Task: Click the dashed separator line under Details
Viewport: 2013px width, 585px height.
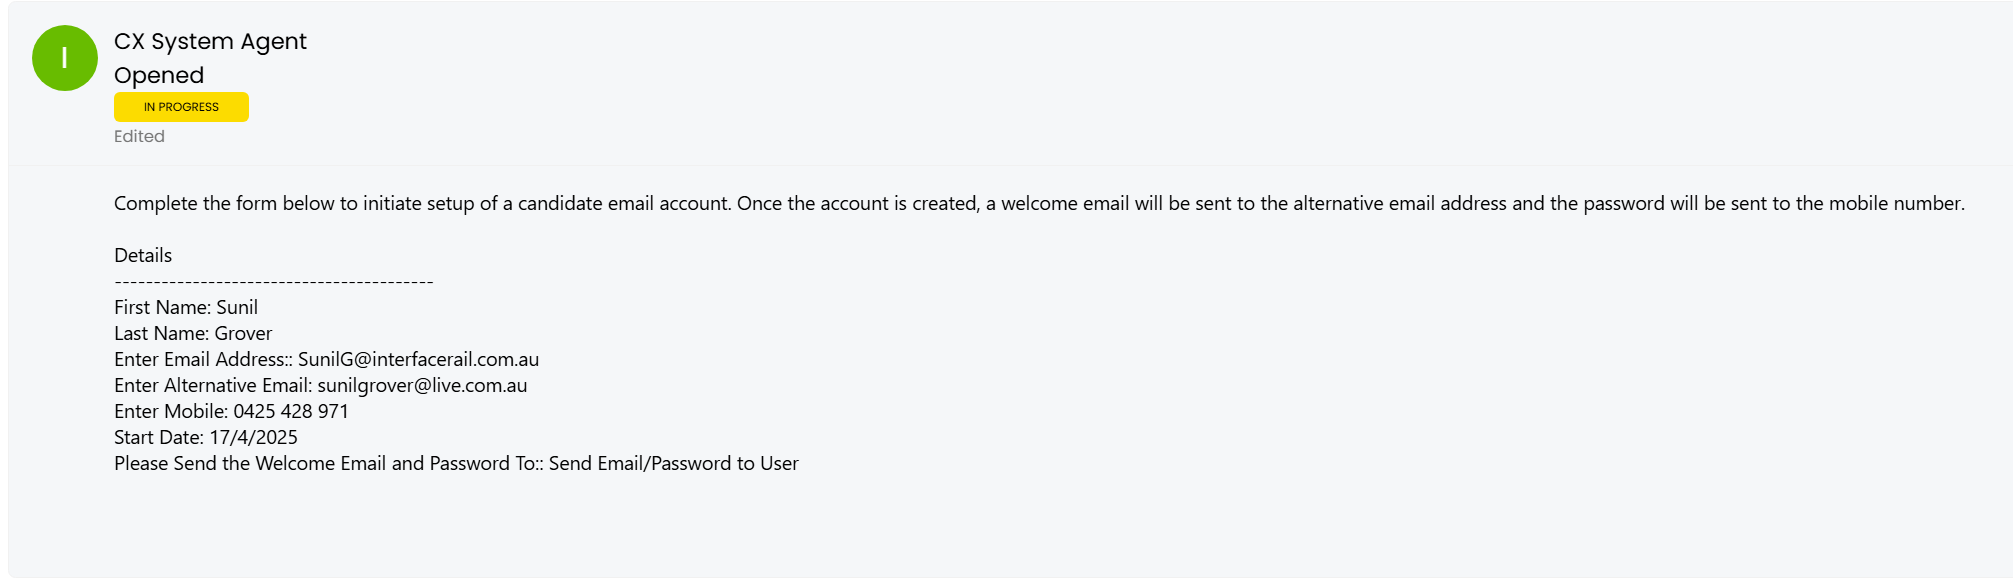Action: (x=274, y=282)
